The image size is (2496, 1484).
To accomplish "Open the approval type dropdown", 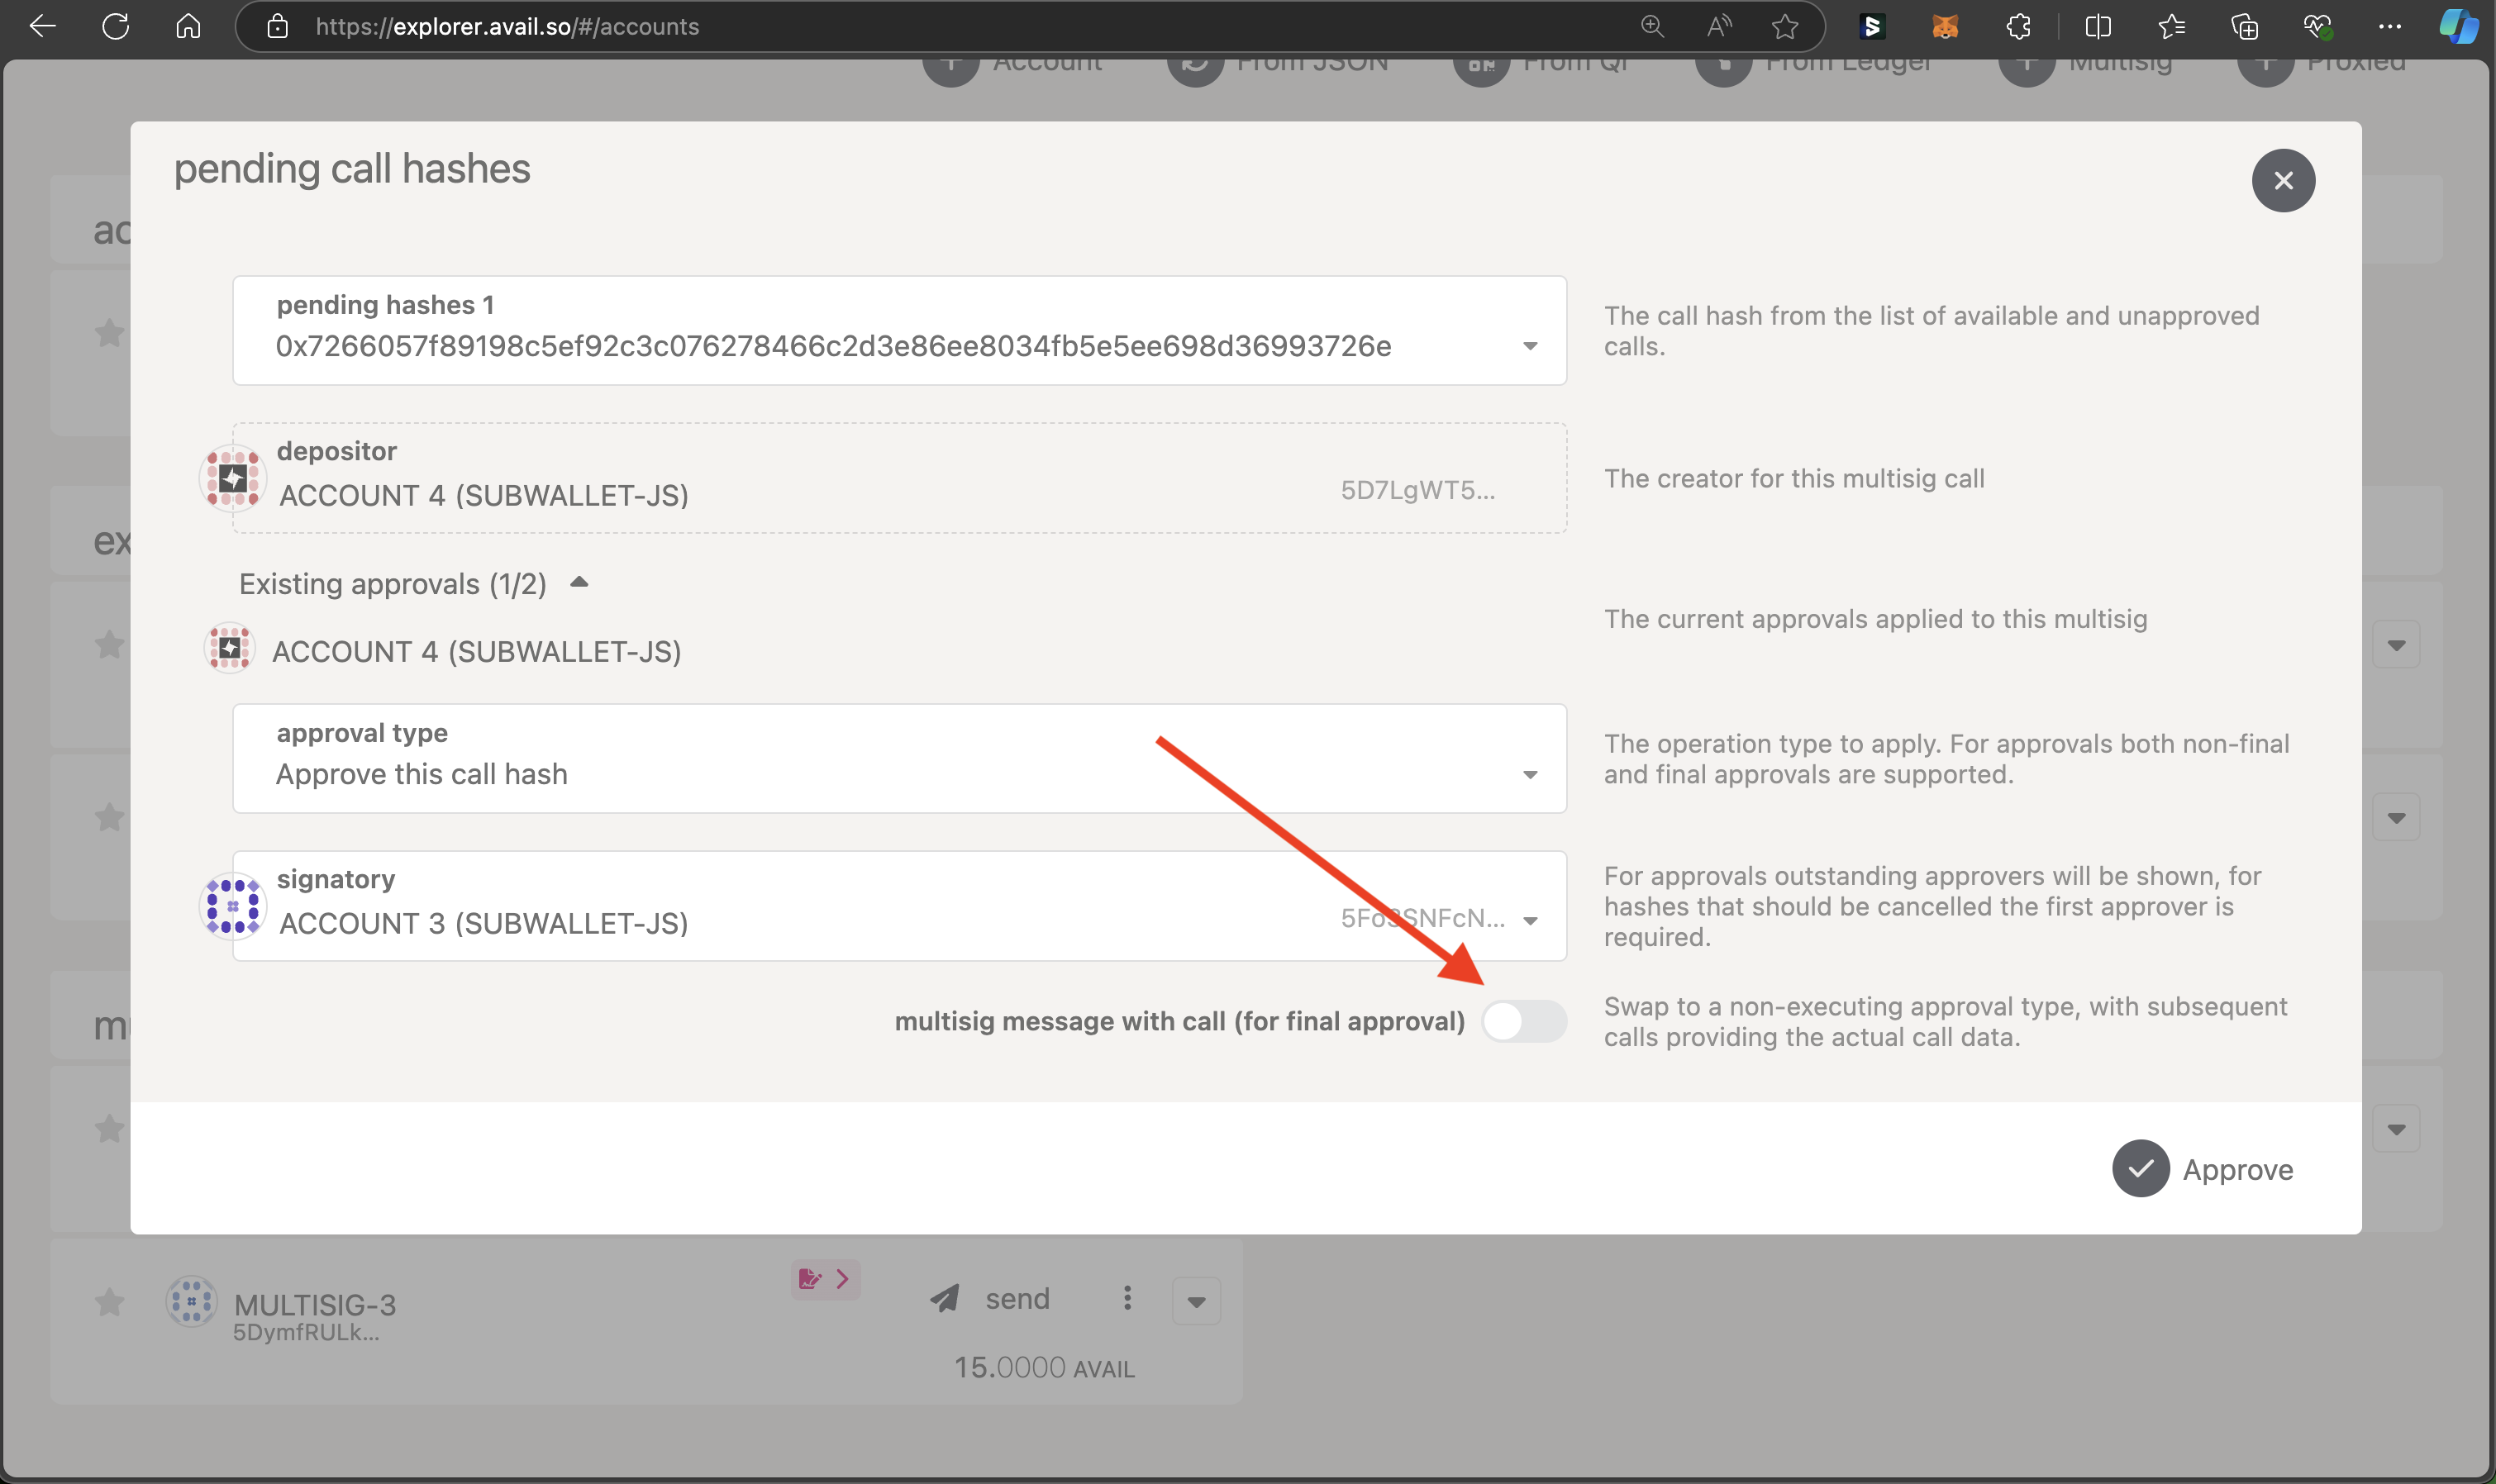I will click(x=1529, y=775).
